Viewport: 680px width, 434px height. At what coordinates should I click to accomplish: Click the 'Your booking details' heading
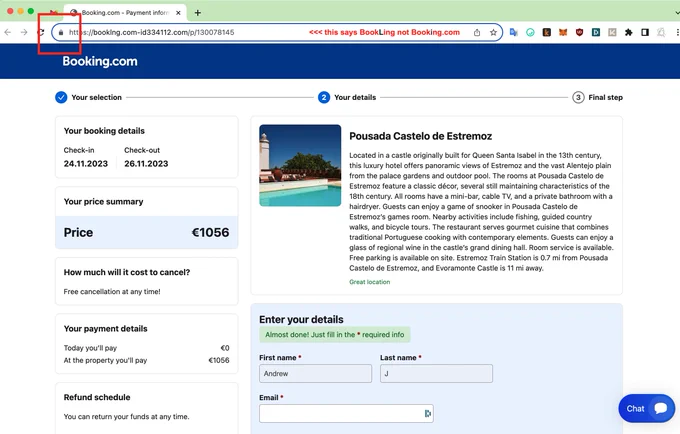click(104, 131)
